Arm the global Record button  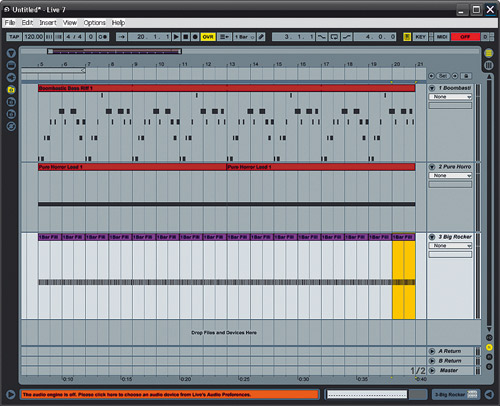pyautogui.click(x=195, y=37)
